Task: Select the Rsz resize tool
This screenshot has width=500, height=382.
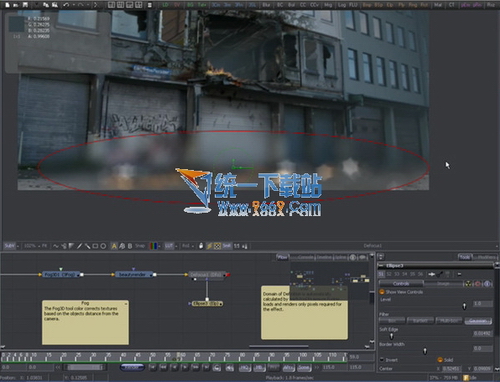Action: tap(490, 5)
